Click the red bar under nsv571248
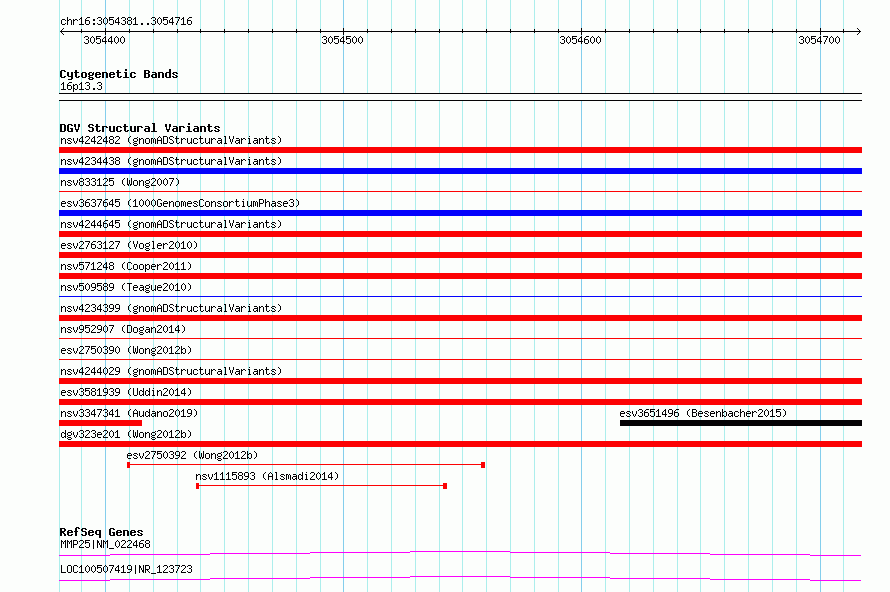This screenshot has width=890, height=592. 460,276
